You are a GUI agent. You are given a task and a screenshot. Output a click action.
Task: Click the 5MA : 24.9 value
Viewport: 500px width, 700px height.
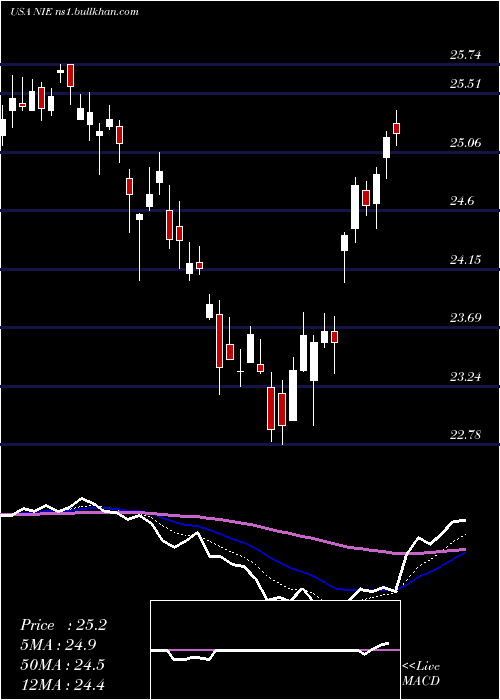[58, 645]
